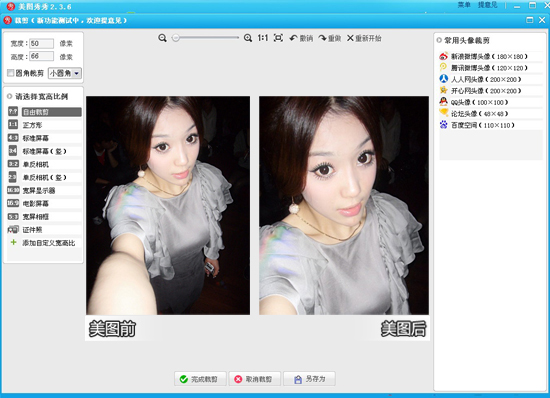Open the 菜单 menu in title bar
550x398 pixels.
click(464, 5)
